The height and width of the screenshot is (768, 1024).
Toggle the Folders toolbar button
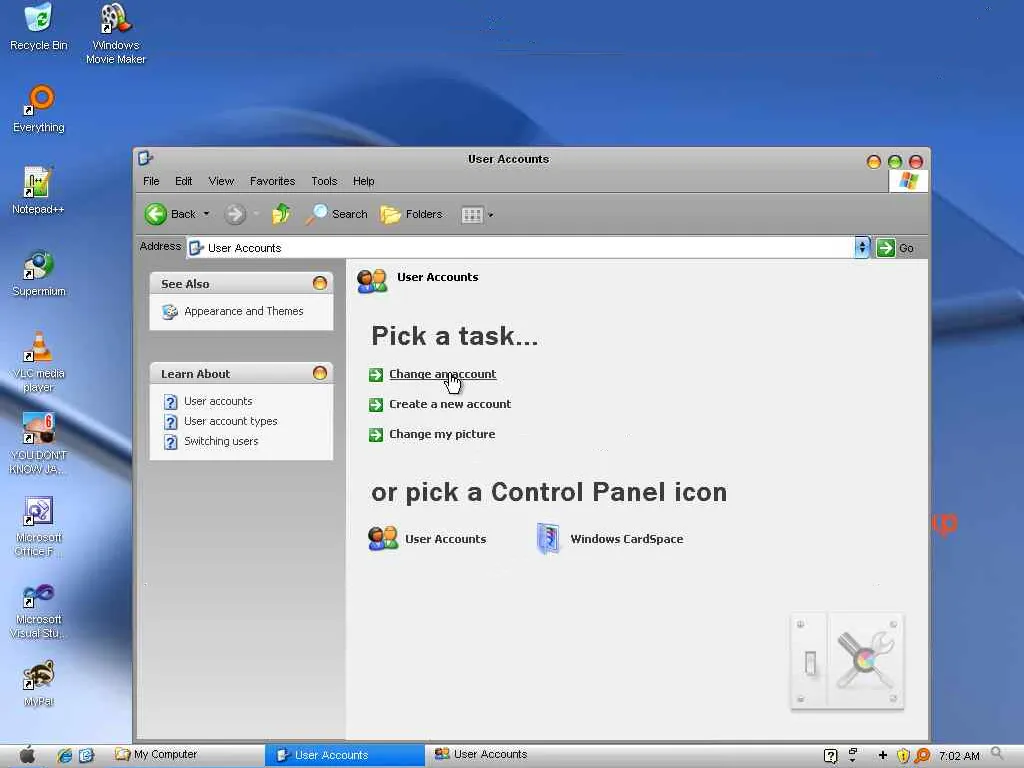pos(411,214)
